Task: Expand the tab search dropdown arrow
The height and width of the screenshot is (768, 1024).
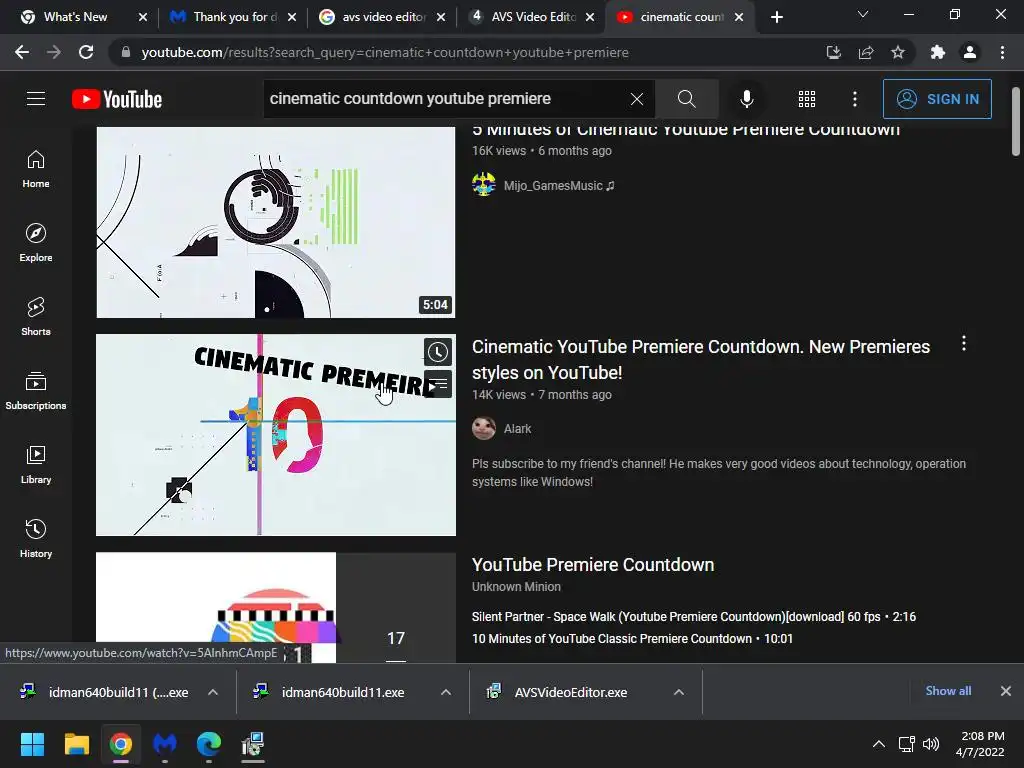Action: pos(863,14)
